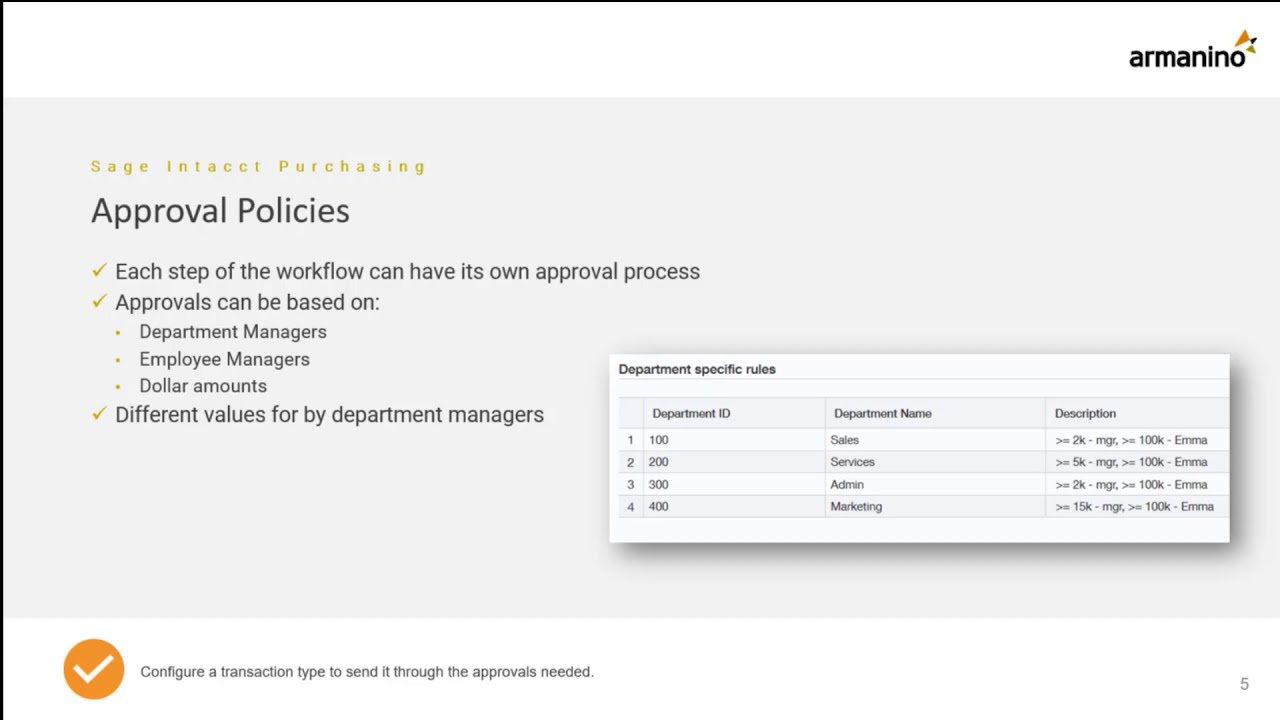Click row number 4 in the table
Image resolution: width=1280 pixels, height=720 pixels.
(x=630, y=506)
